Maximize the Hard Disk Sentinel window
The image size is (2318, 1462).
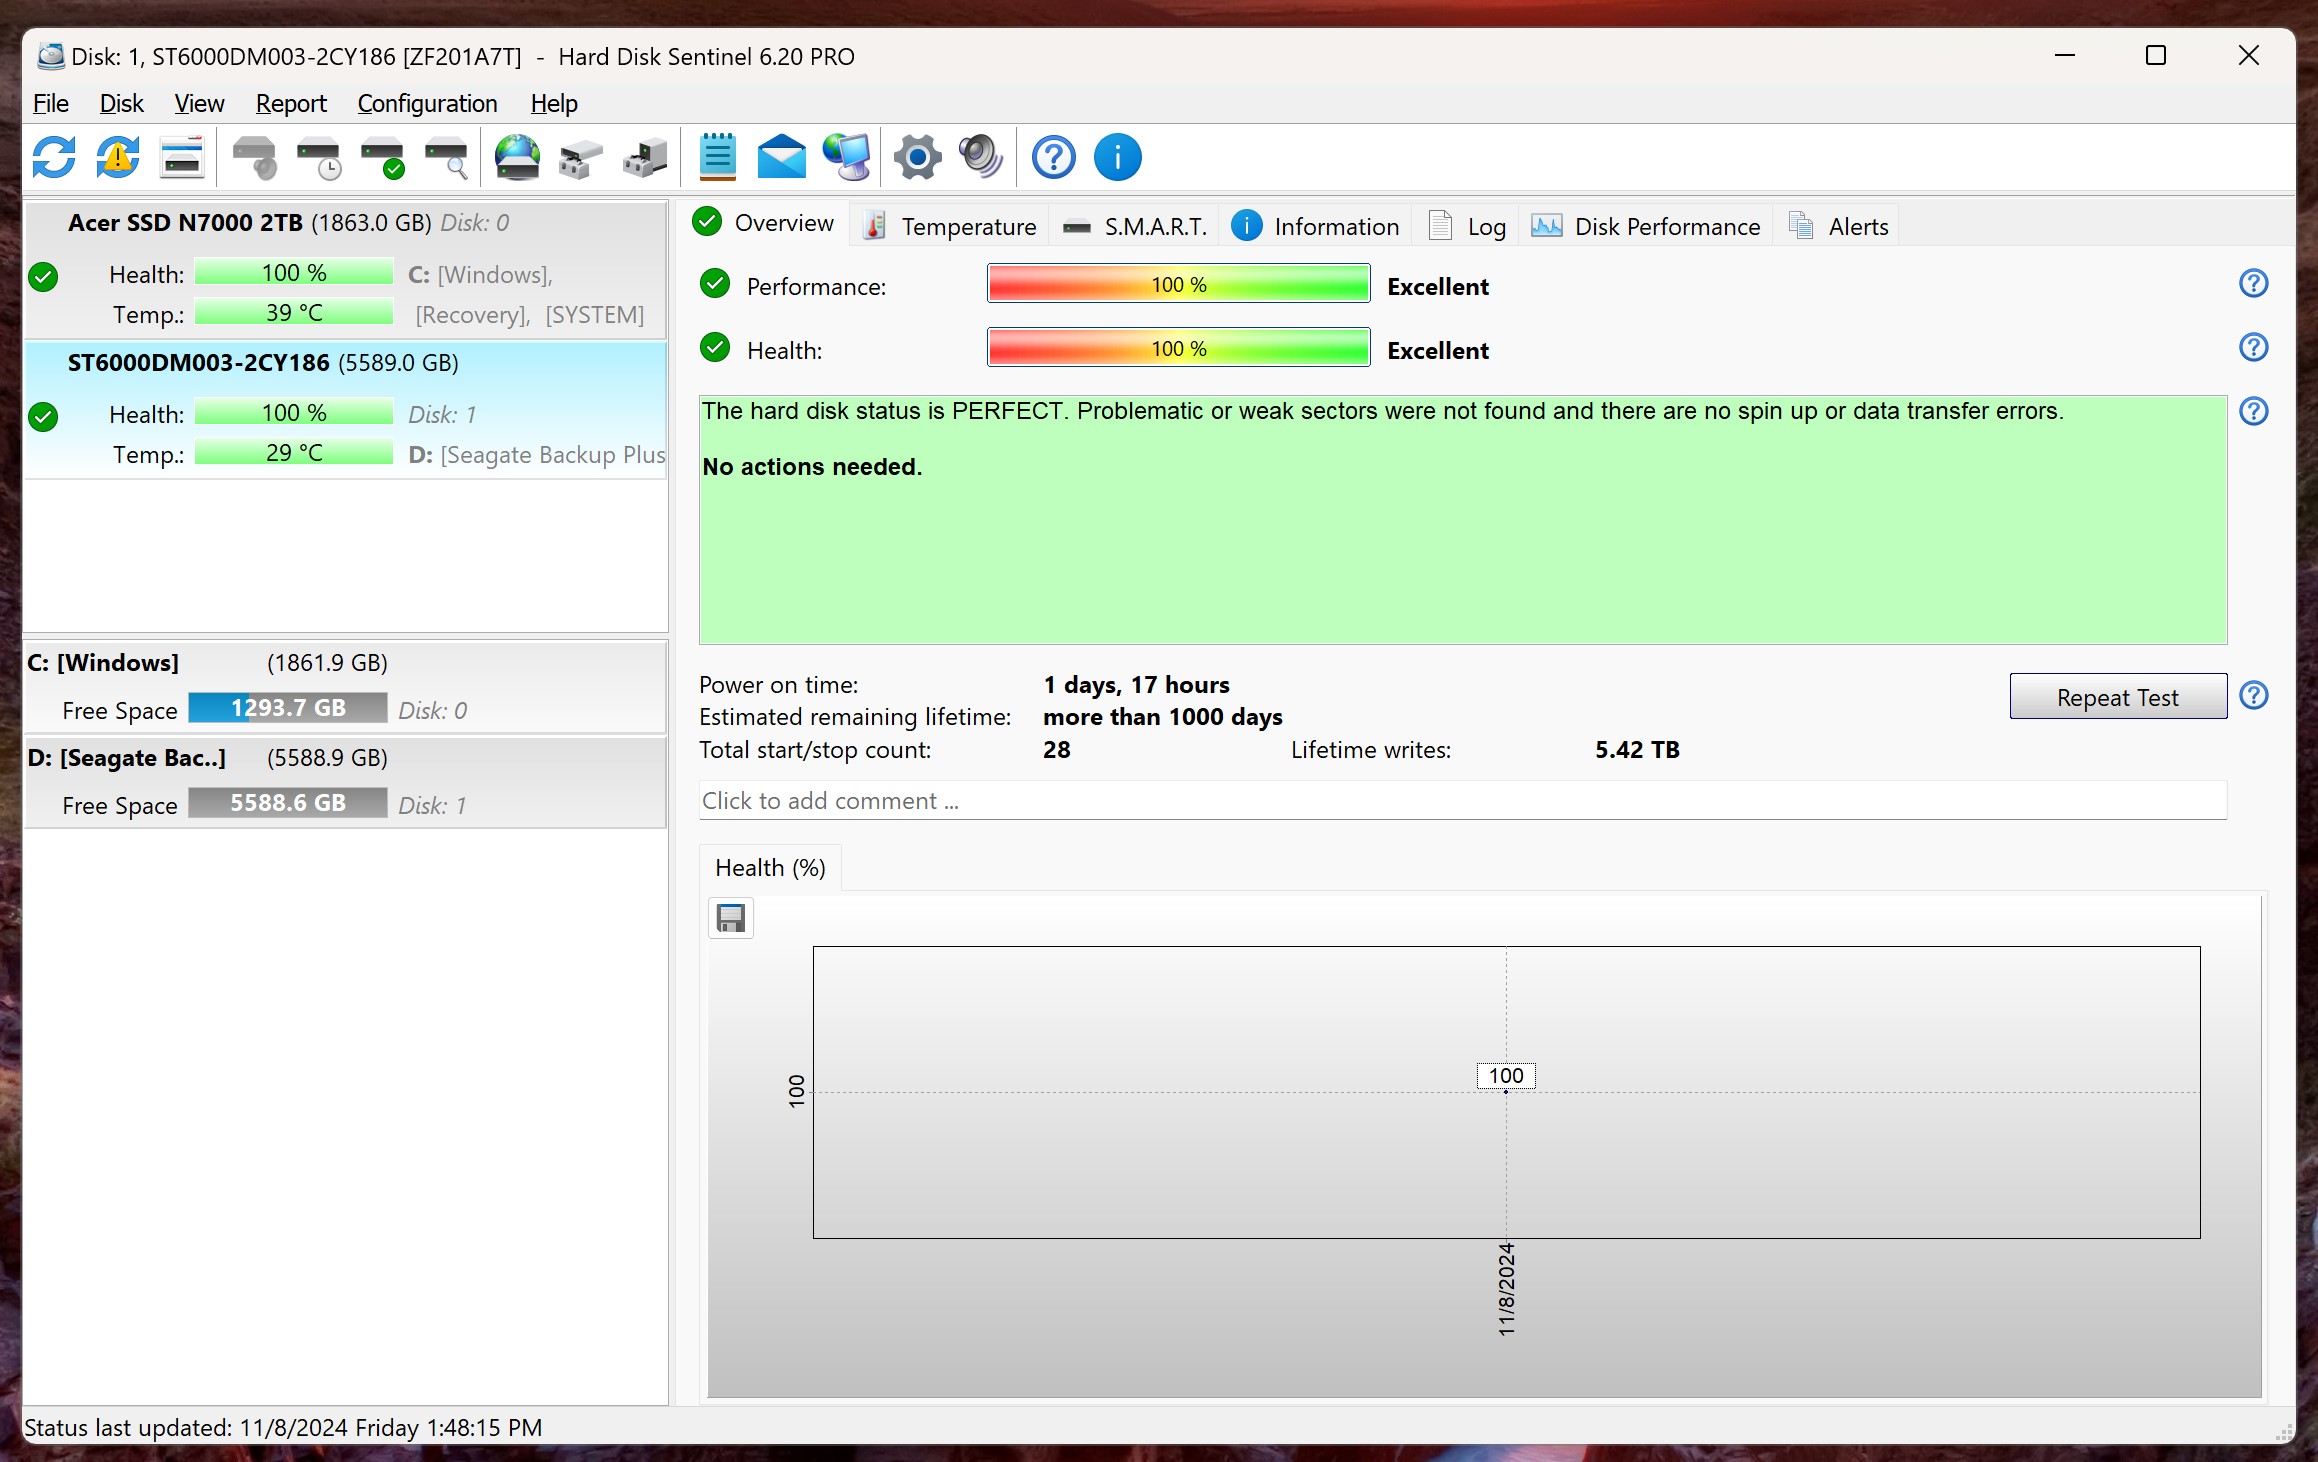2156,56
